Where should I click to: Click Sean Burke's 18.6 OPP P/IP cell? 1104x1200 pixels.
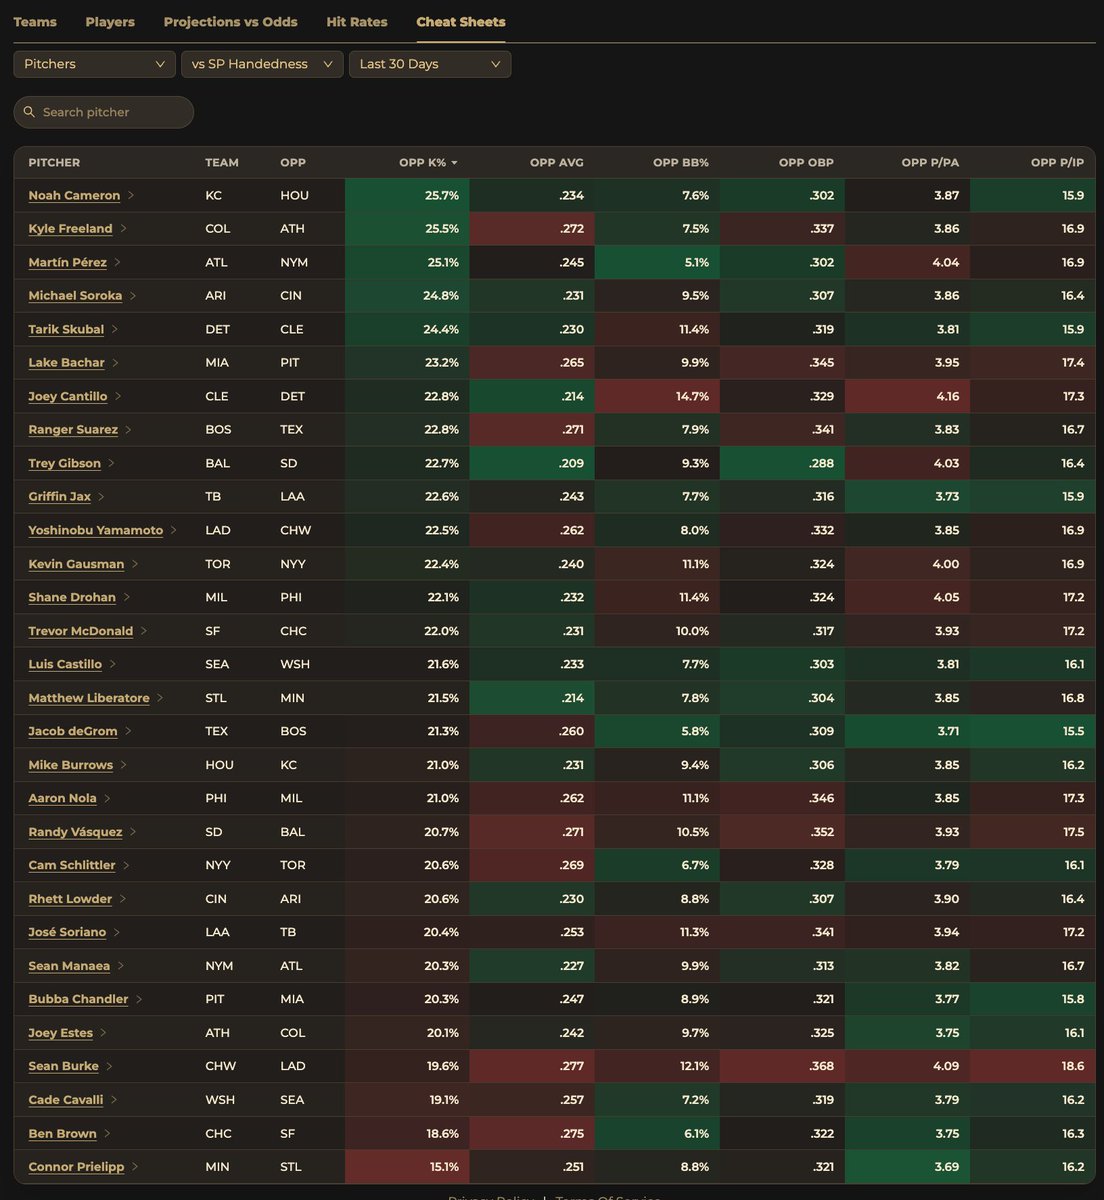coord(1032,1066)
